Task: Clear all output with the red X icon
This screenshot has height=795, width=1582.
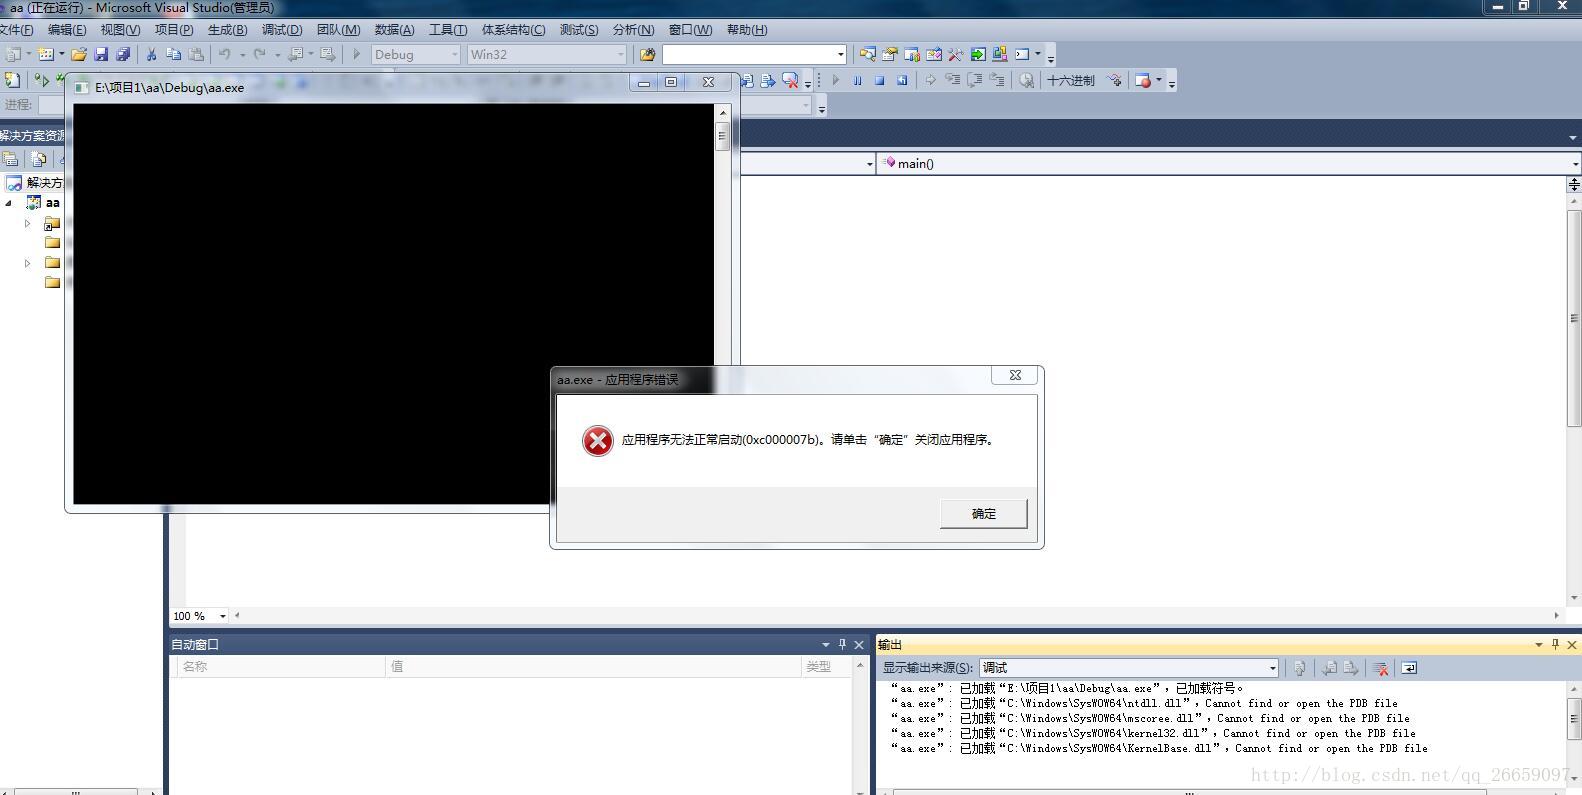Action: pos(1380,668)
